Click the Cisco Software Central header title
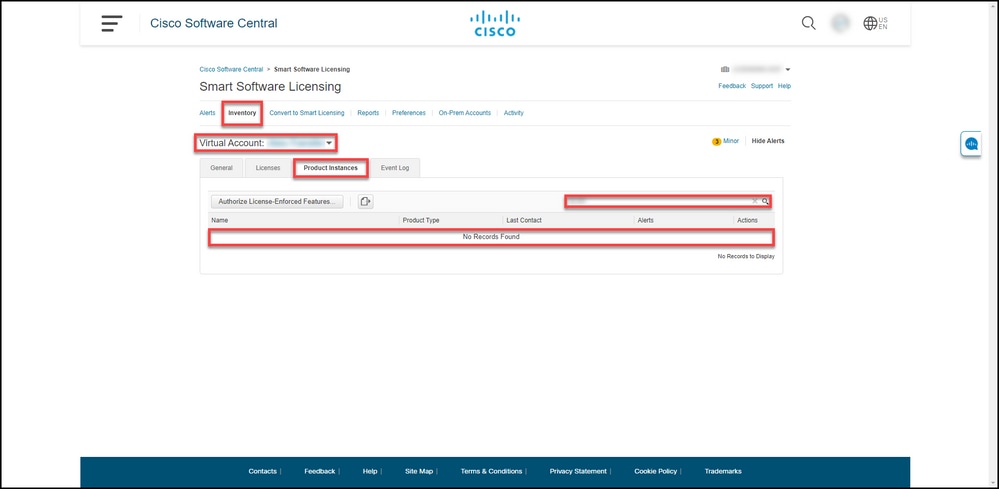999x489 pixels. [213, 24]
